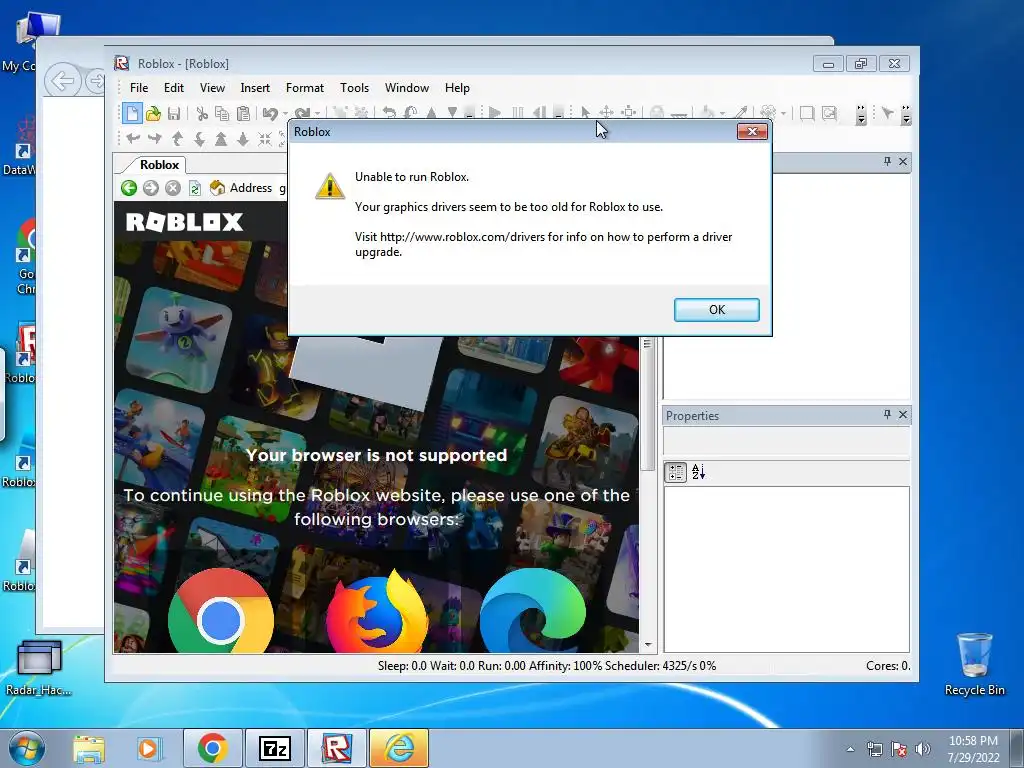
Task: Click the rotate-down curved arrow icon
Action: click(x=199, y=138)
